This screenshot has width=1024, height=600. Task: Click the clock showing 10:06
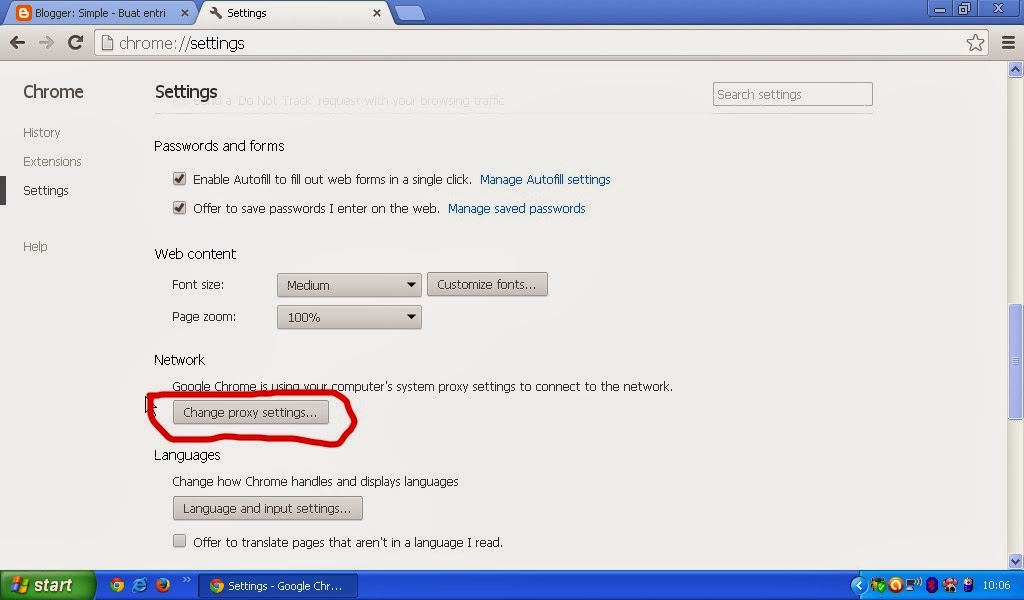(996, 586)
